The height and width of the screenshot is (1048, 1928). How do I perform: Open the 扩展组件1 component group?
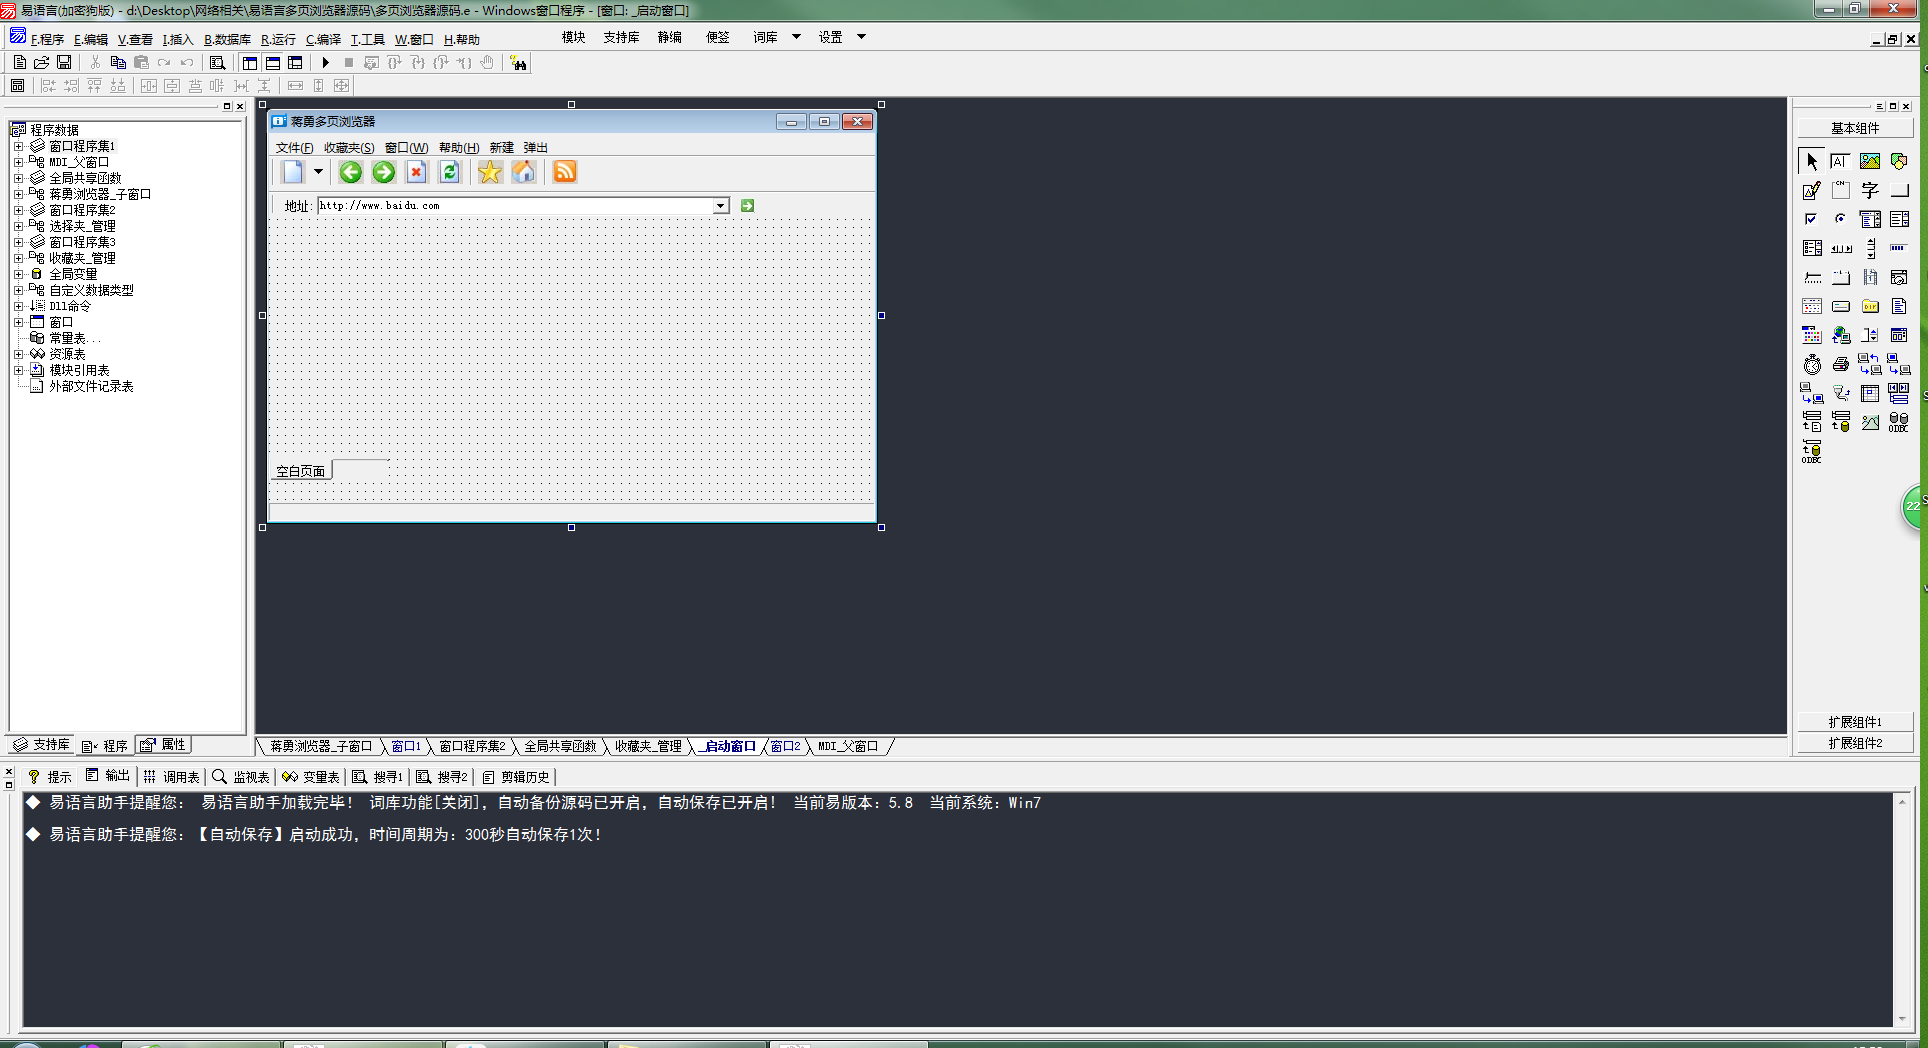(1855, 722)
